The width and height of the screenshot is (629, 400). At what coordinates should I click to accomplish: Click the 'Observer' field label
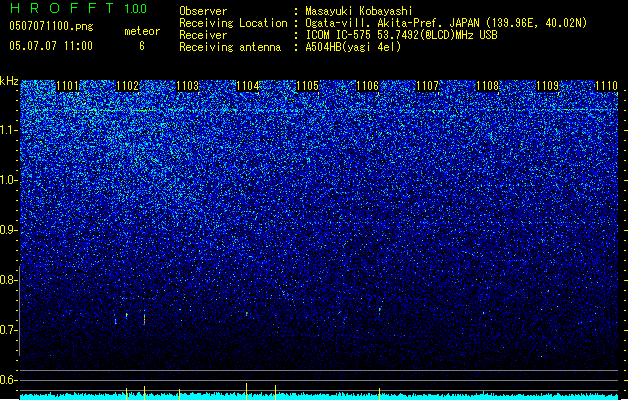point(203,11)
